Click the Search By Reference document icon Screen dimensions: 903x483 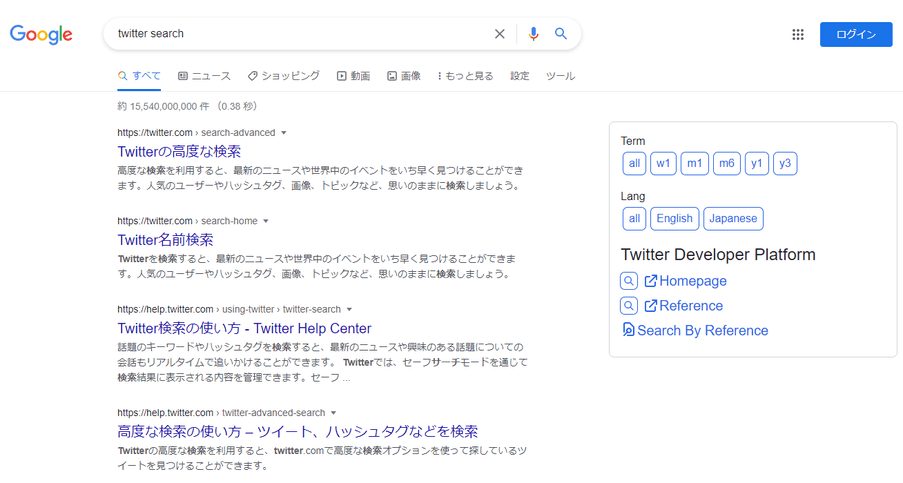click(628, 330)
